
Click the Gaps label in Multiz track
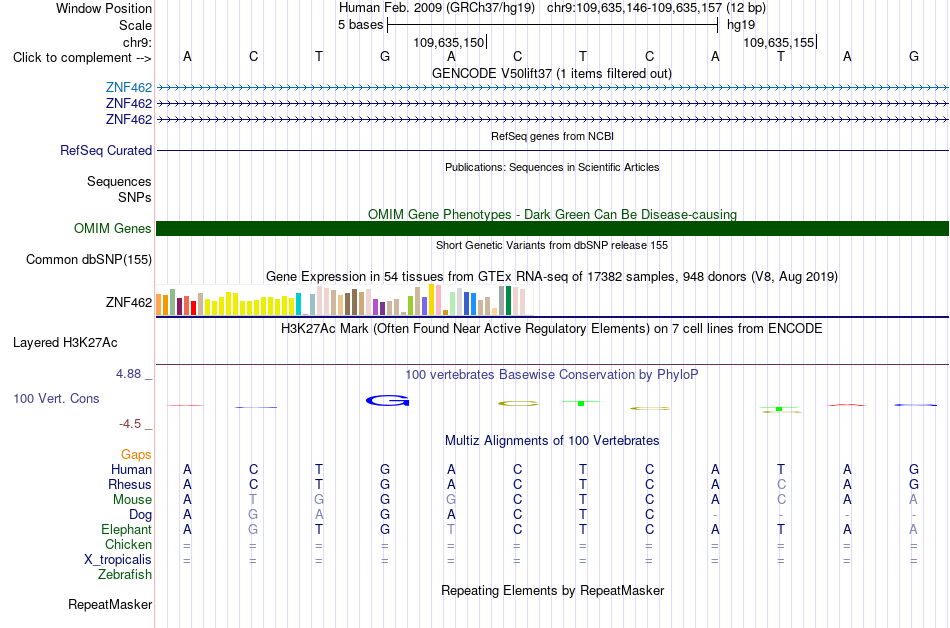136,454
